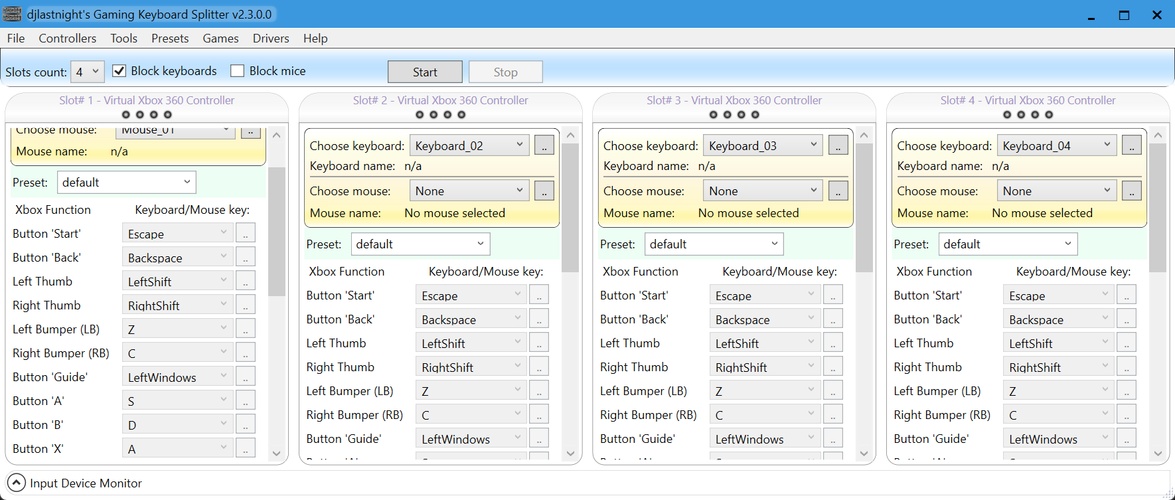Click Slot 1 key-assign button for Button 'Start'
This screenshot has height=500, width=1175.
coord(245,234)
